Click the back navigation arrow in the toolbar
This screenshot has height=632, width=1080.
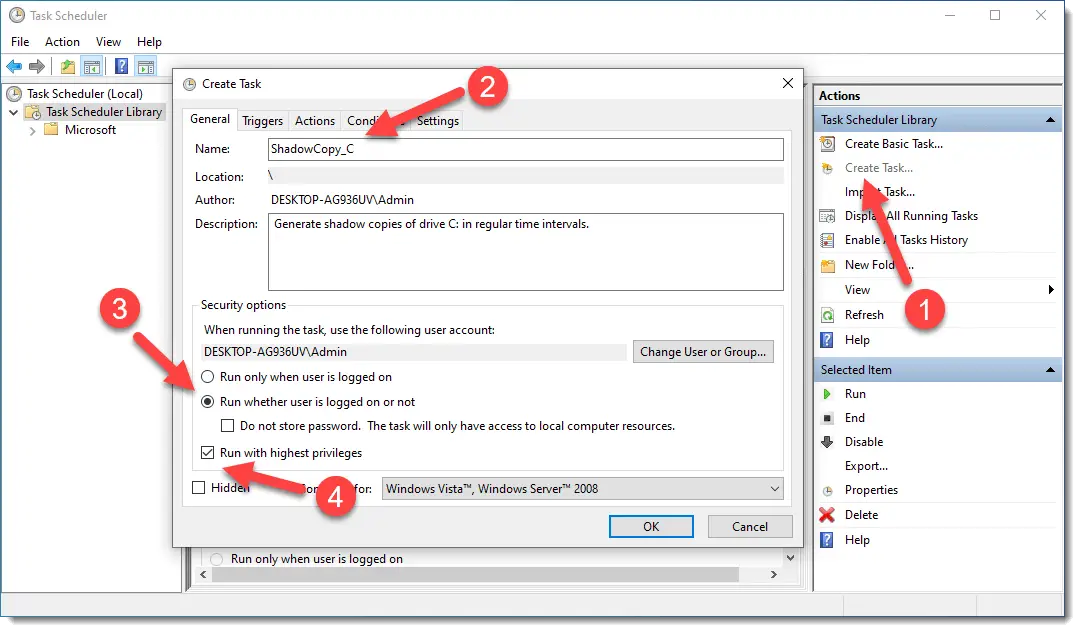point(13,66)
